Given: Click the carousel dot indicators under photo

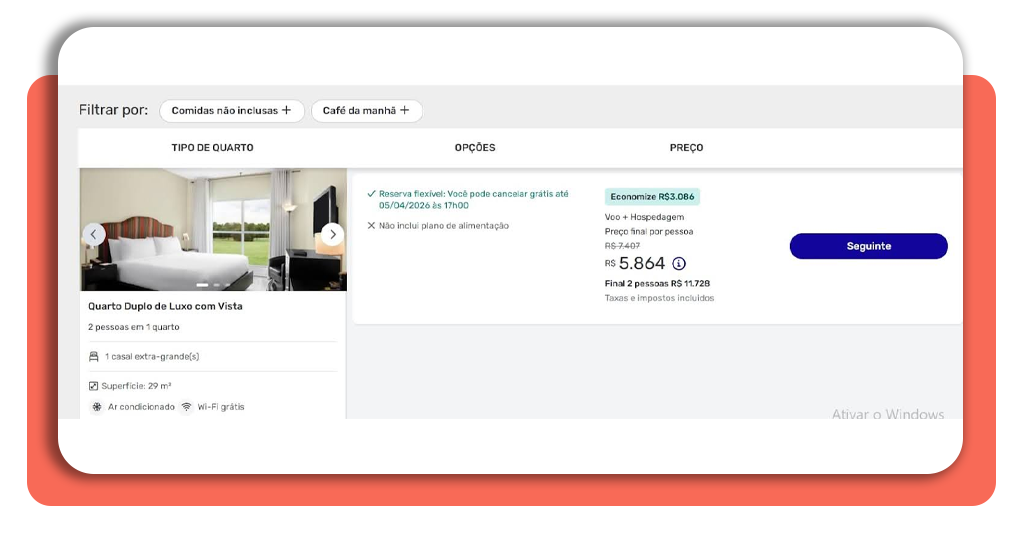Looking at the screenshot, I should pos(213,285).
